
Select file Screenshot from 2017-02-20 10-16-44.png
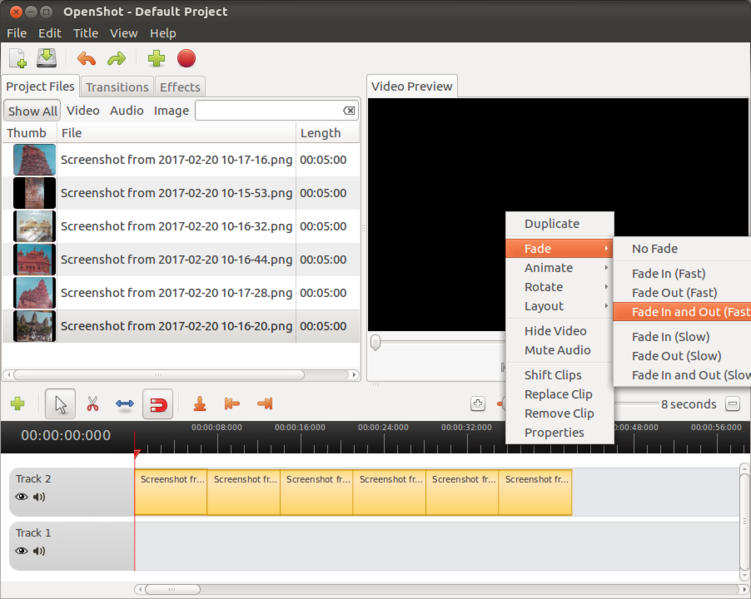click(x=181, y=260)
